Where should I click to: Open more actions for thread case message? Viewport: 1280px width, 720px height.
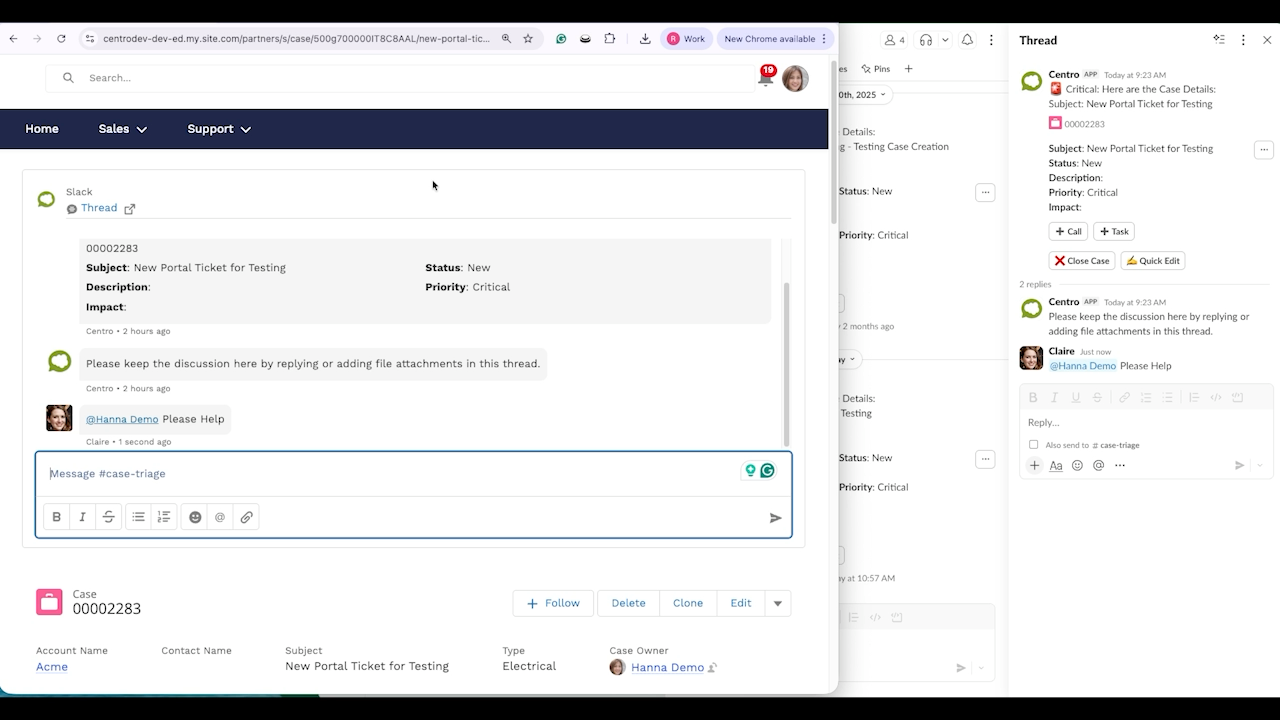click(x=1264, y=150)
